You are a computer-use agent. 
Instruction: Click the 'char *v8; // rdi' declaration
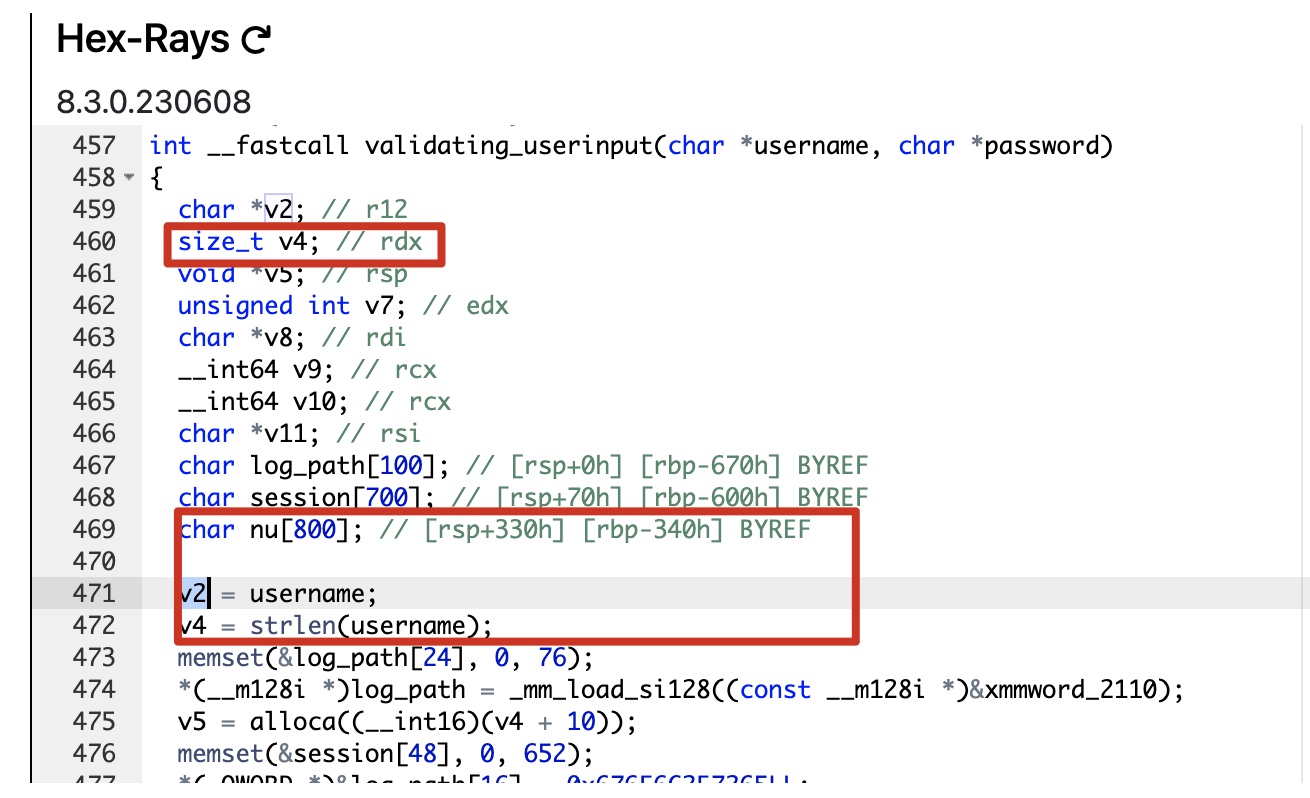click(x=292, y=338)
